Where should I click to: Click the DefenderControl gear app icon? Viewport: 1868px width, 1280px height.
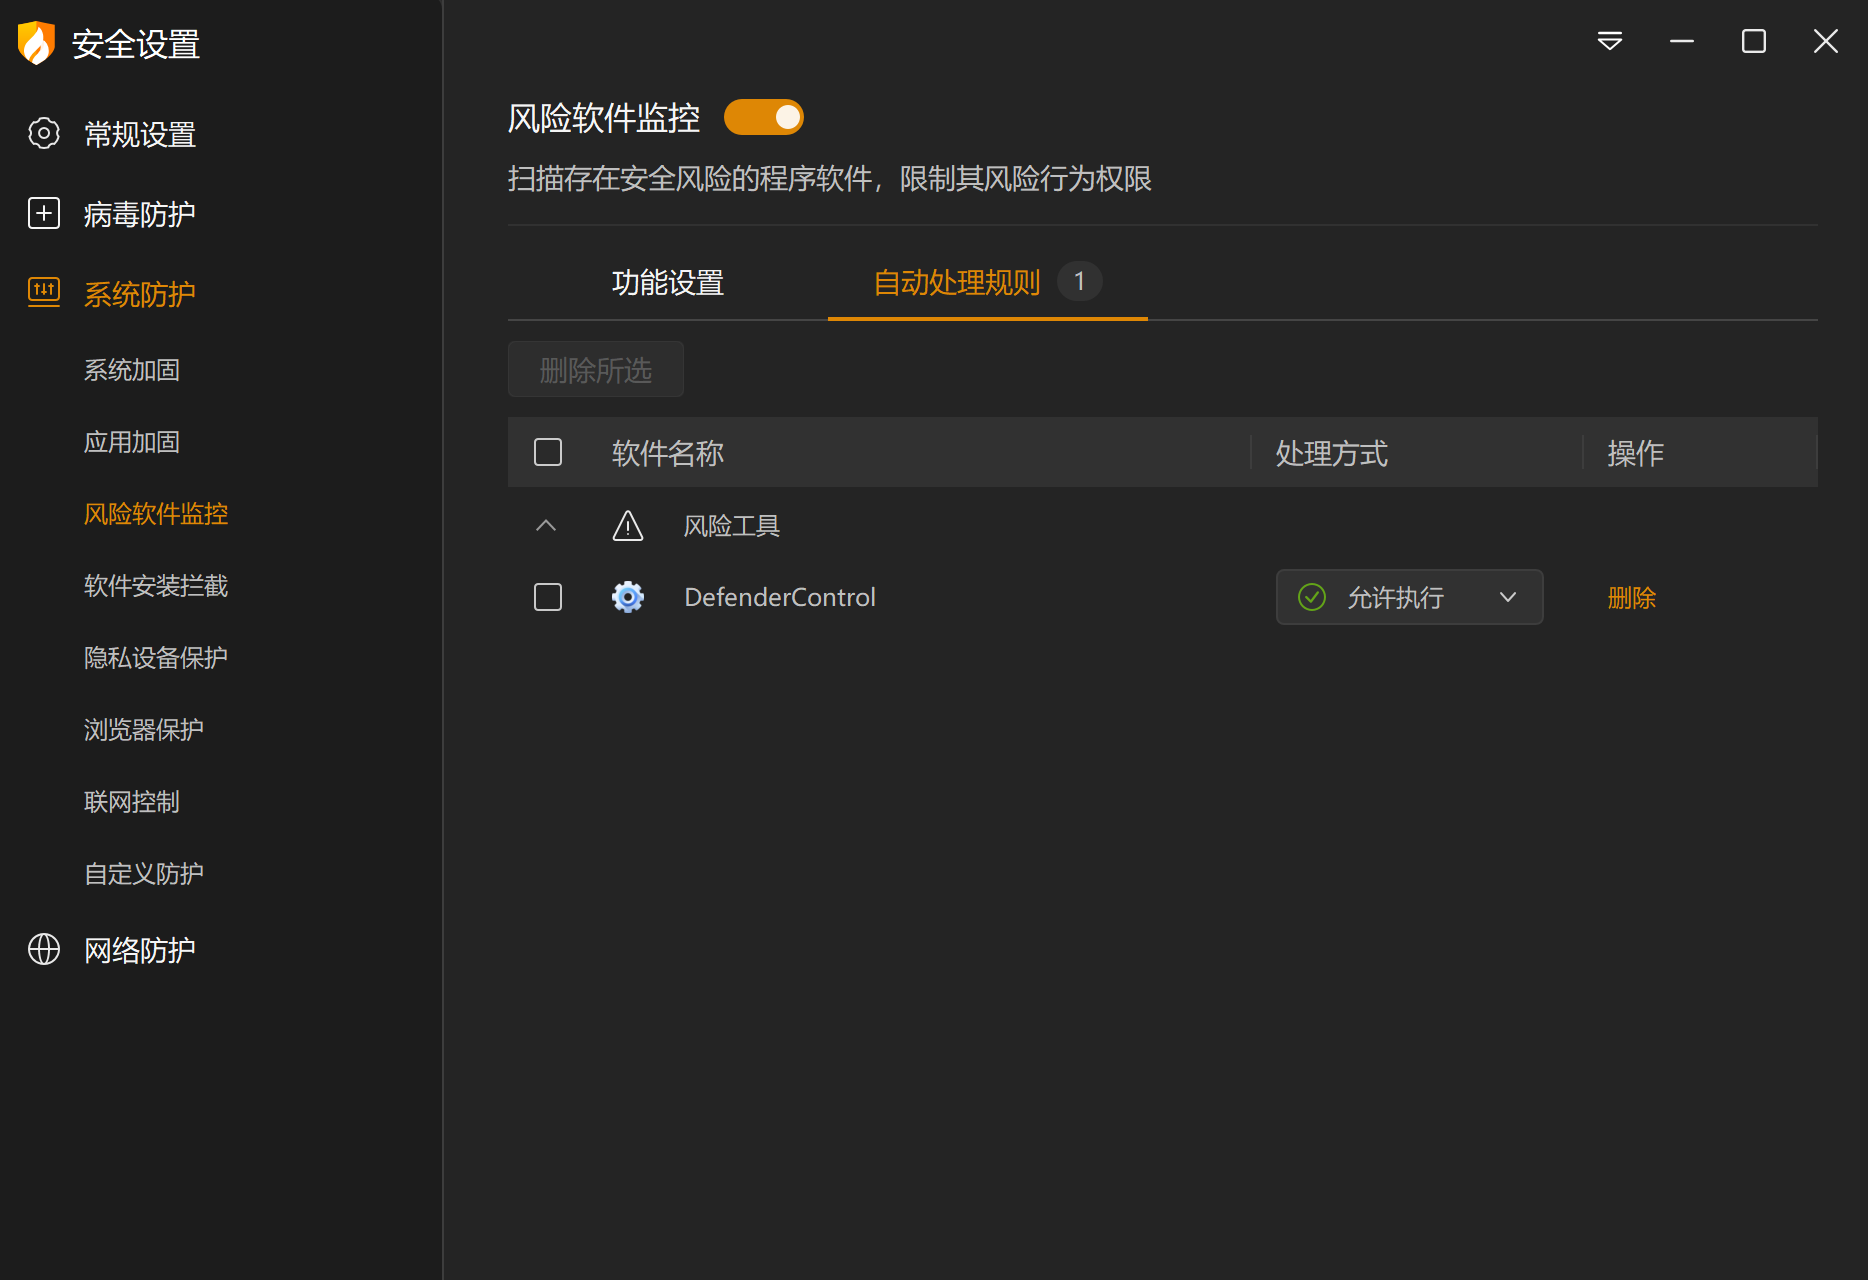pos(628,597)
